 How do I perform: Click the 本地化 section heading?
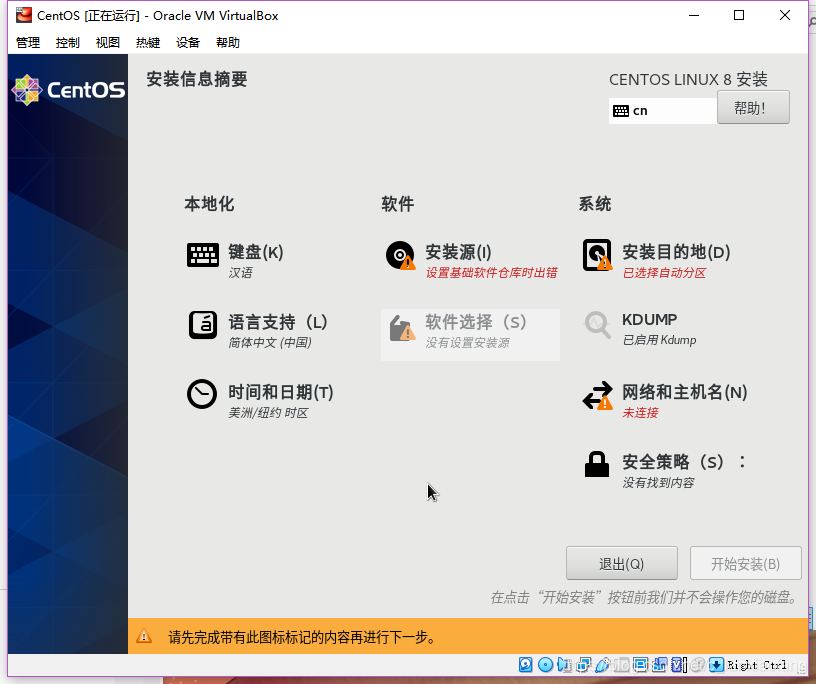pos(209,204)
